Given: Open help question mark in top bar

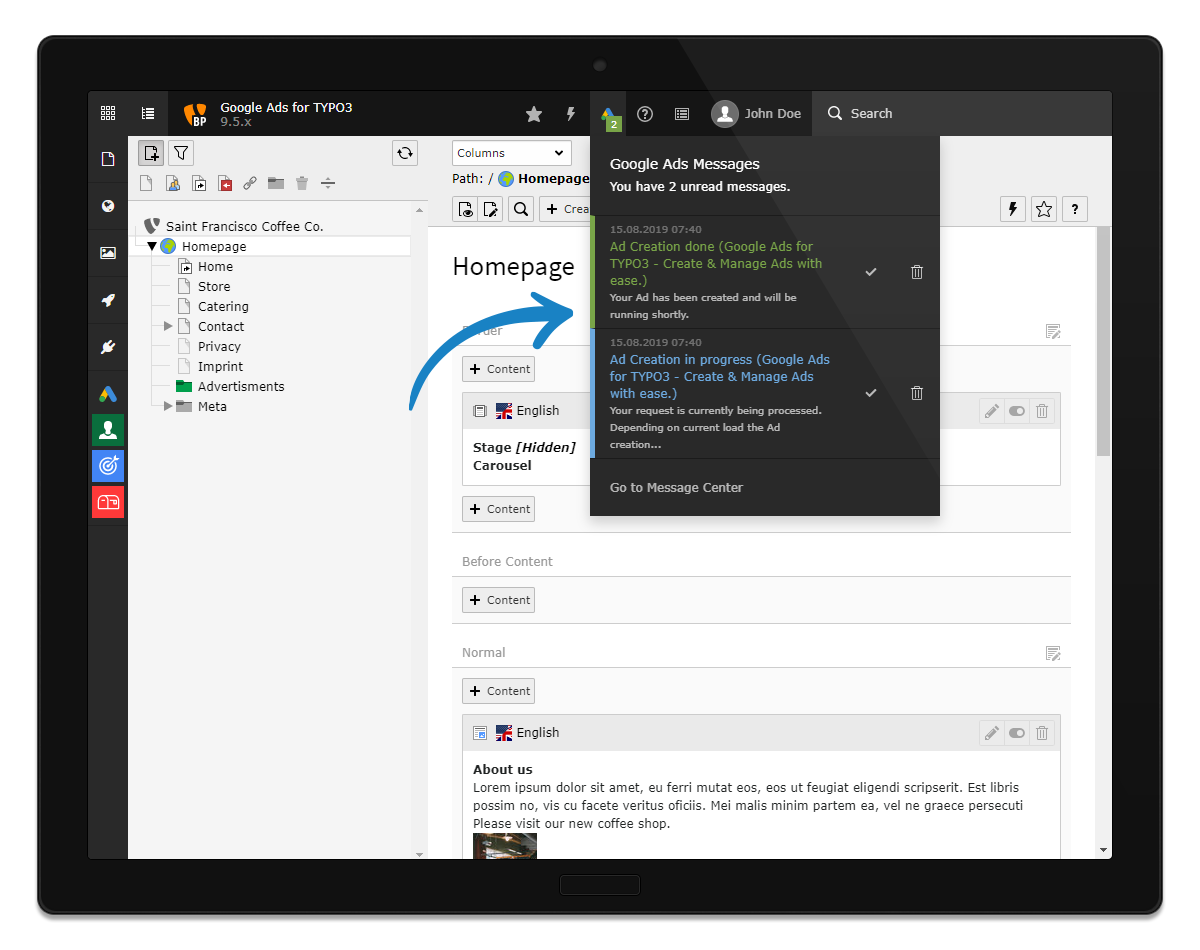Looking at the screenshot, I should tap(645, 114).
